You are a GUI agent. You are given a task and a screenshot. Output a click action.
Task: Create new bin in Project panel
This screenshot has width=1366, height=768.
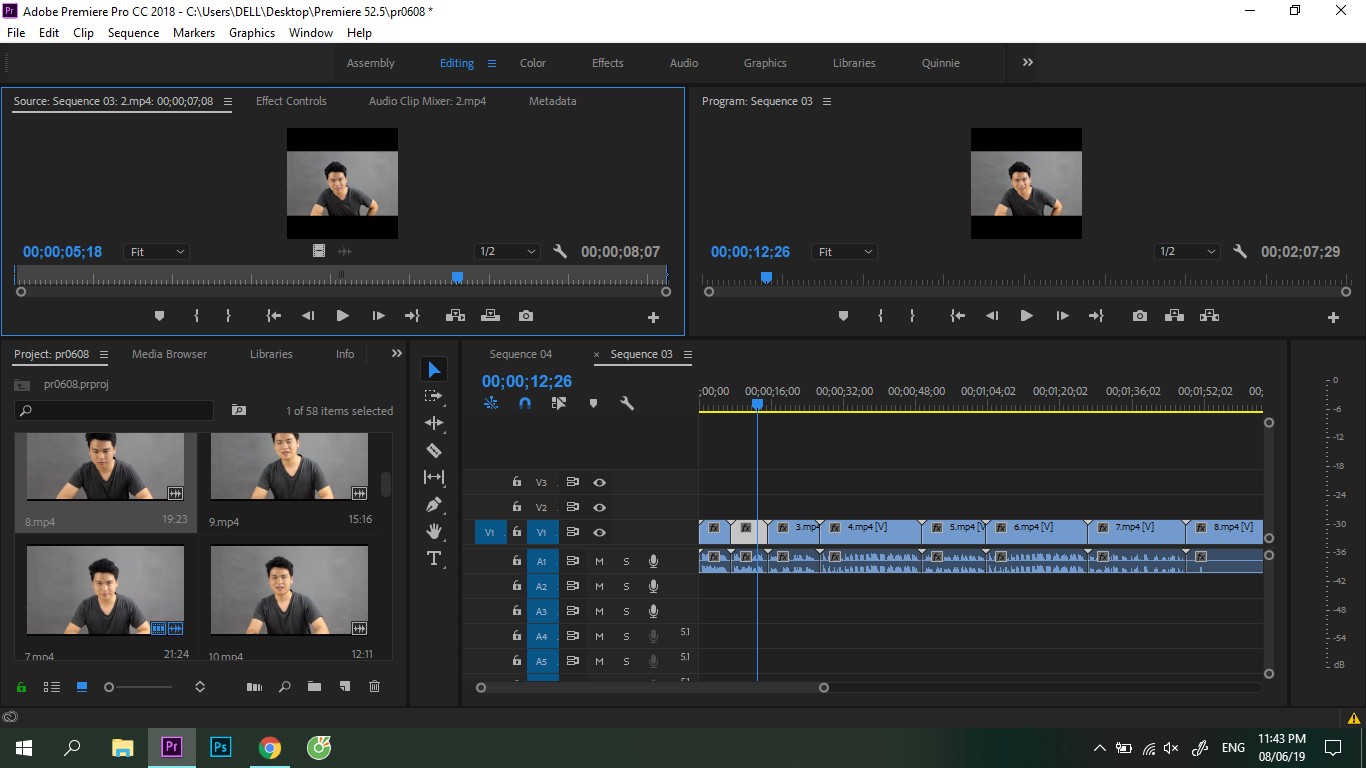pyautogui.click(x=314, y=687)
